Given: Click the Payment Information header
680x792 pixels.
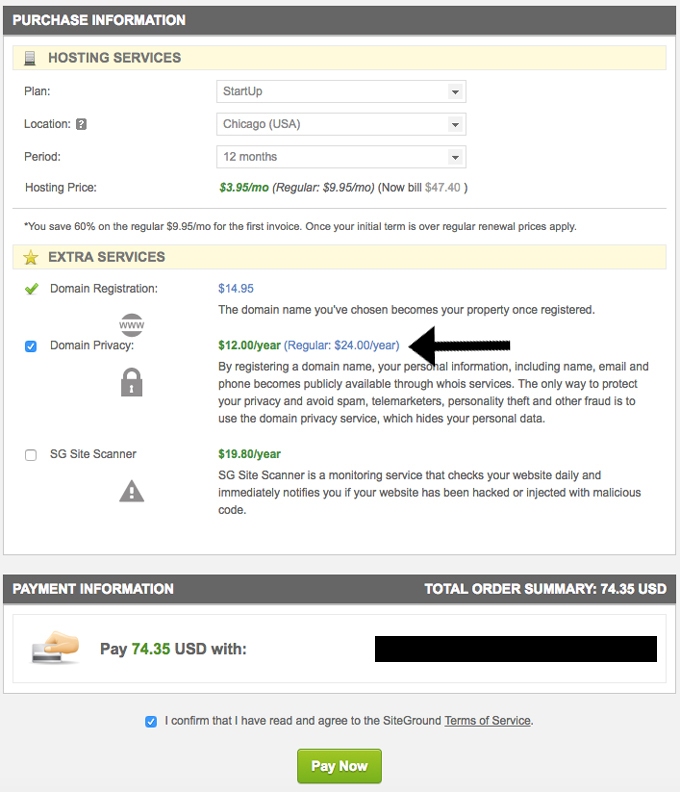Looking at the screenshot, I should (x=93, y=589).
